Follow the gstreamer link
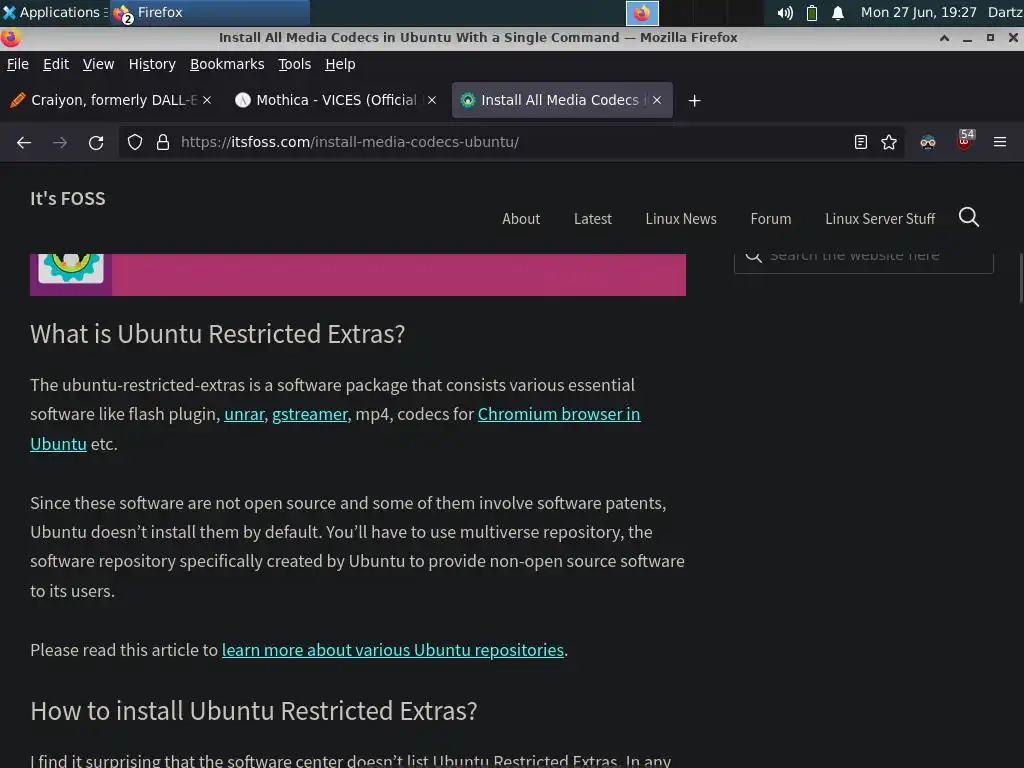The image size is (1024, 768). coord(310,415)
